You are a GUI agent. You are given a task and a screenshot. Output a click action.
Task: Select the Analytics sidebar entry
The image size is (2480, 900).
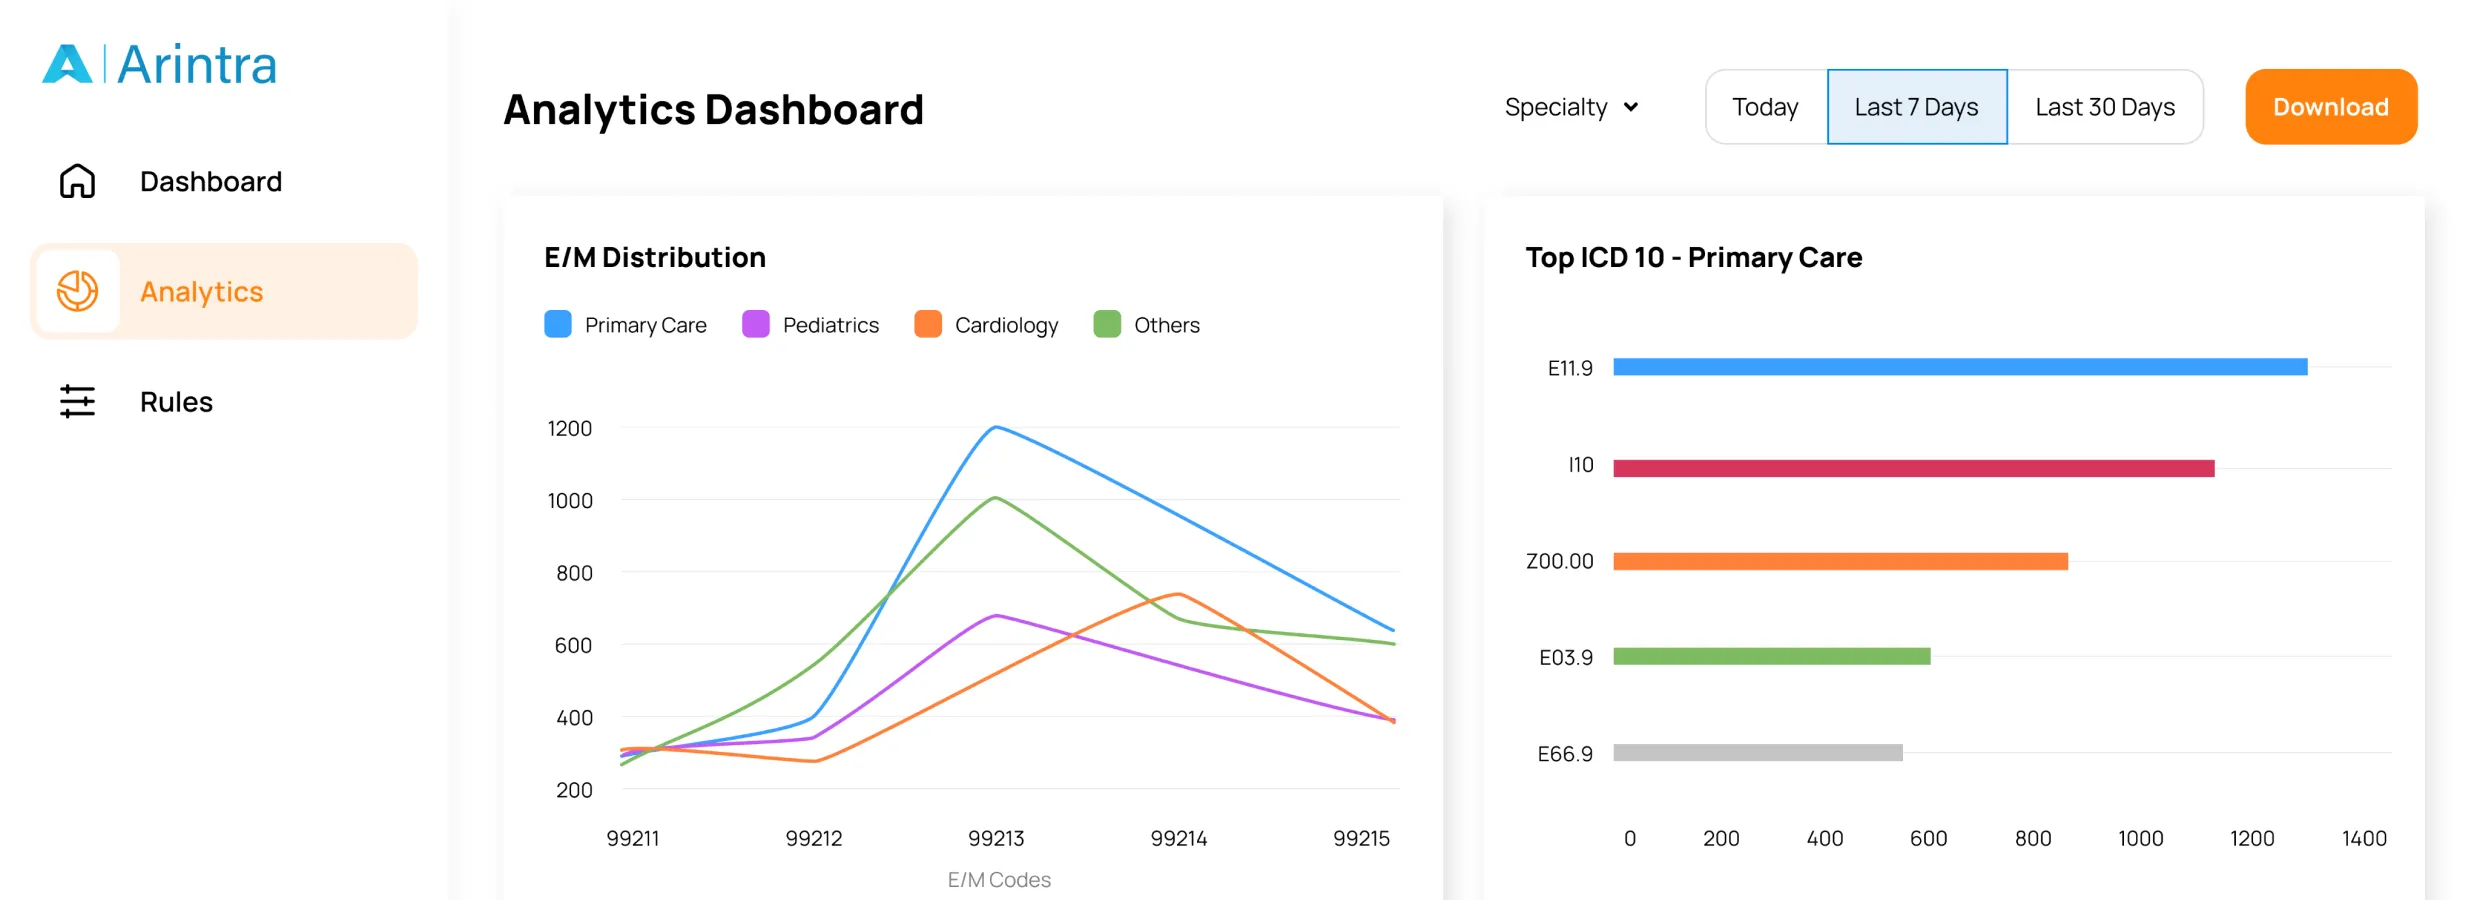[x=201, y=291]
